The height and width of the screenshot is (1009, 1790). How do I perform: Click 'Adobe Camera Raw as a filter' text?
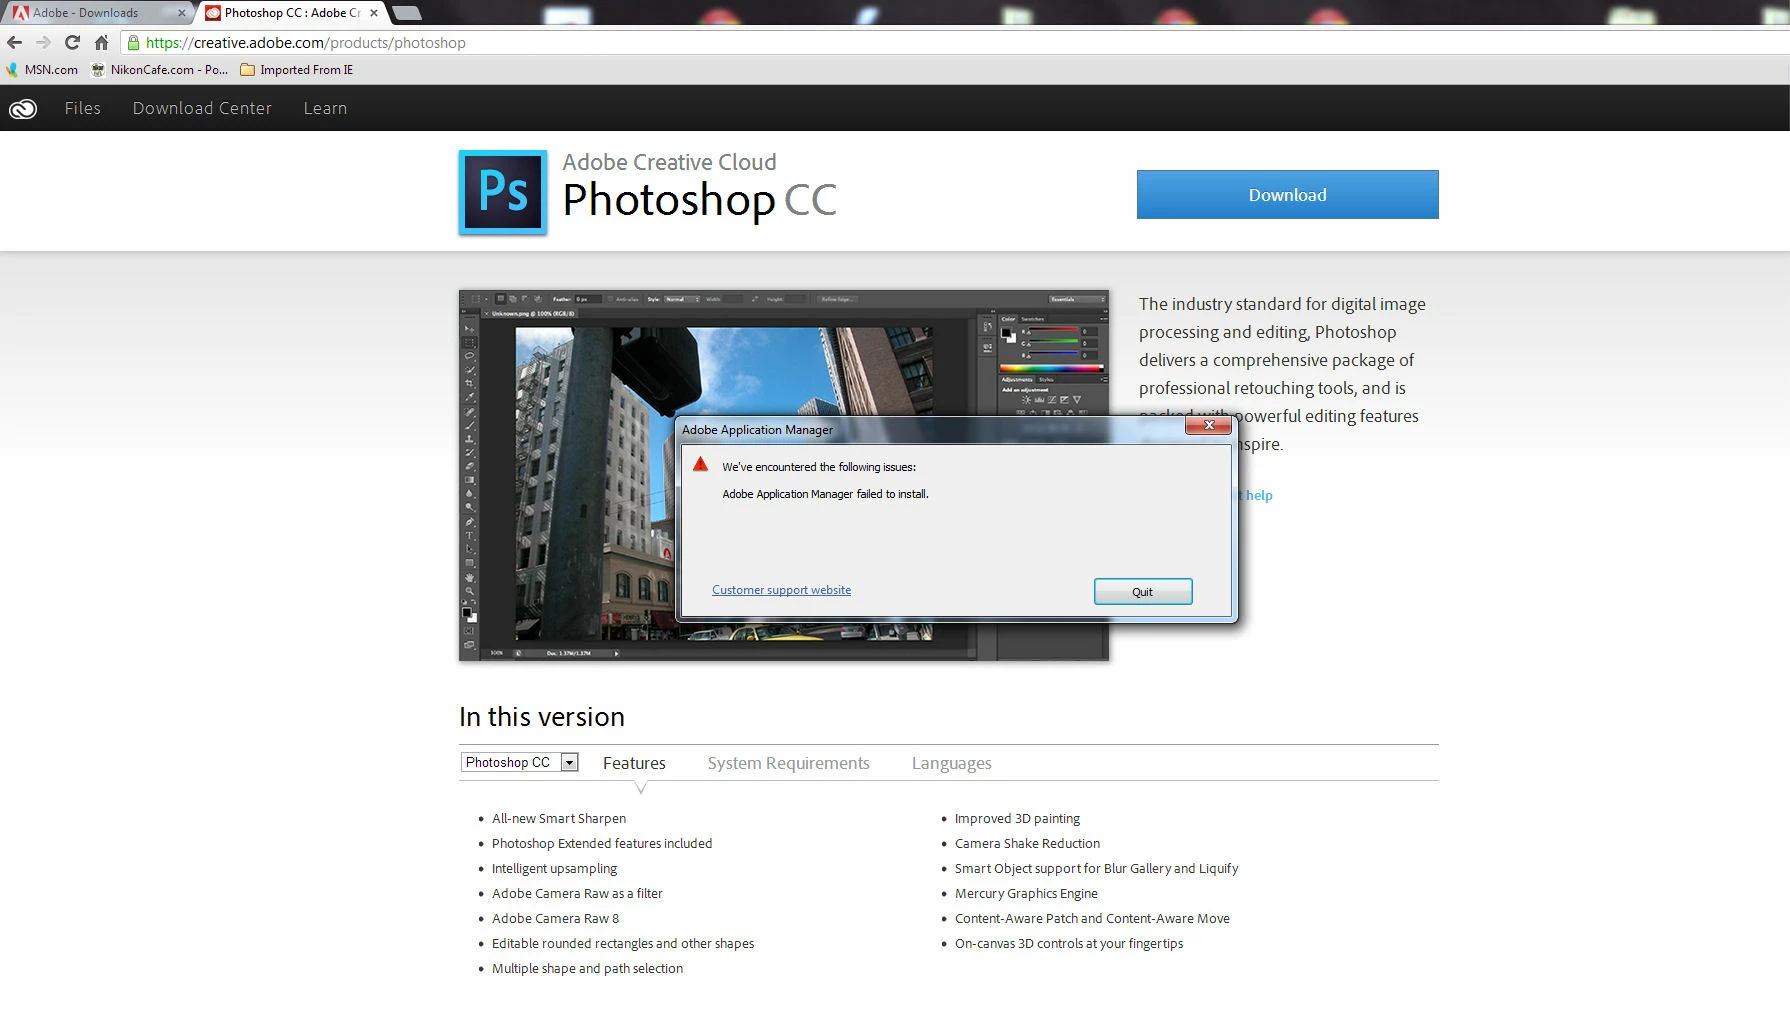[577, 893]
